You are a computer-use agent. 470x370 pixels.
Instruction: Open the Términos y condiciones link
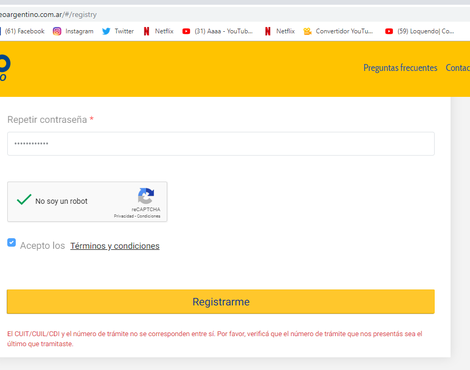(x=115, y=246)
